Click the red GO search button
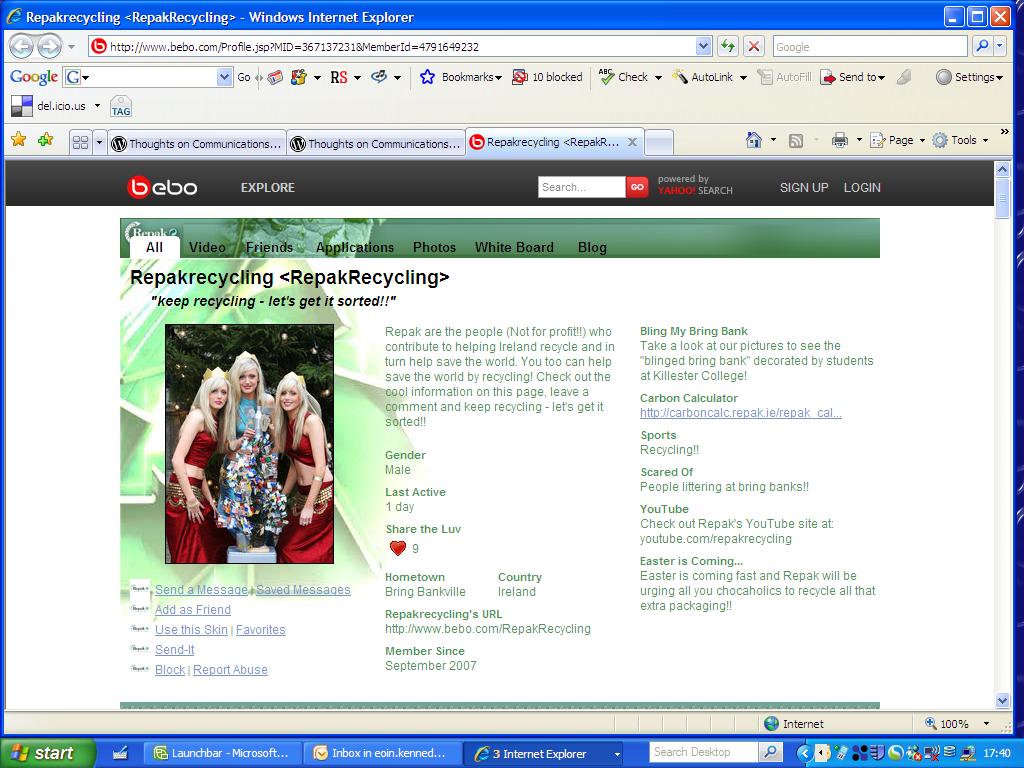 pyautogui.click(x=637, y=187)
